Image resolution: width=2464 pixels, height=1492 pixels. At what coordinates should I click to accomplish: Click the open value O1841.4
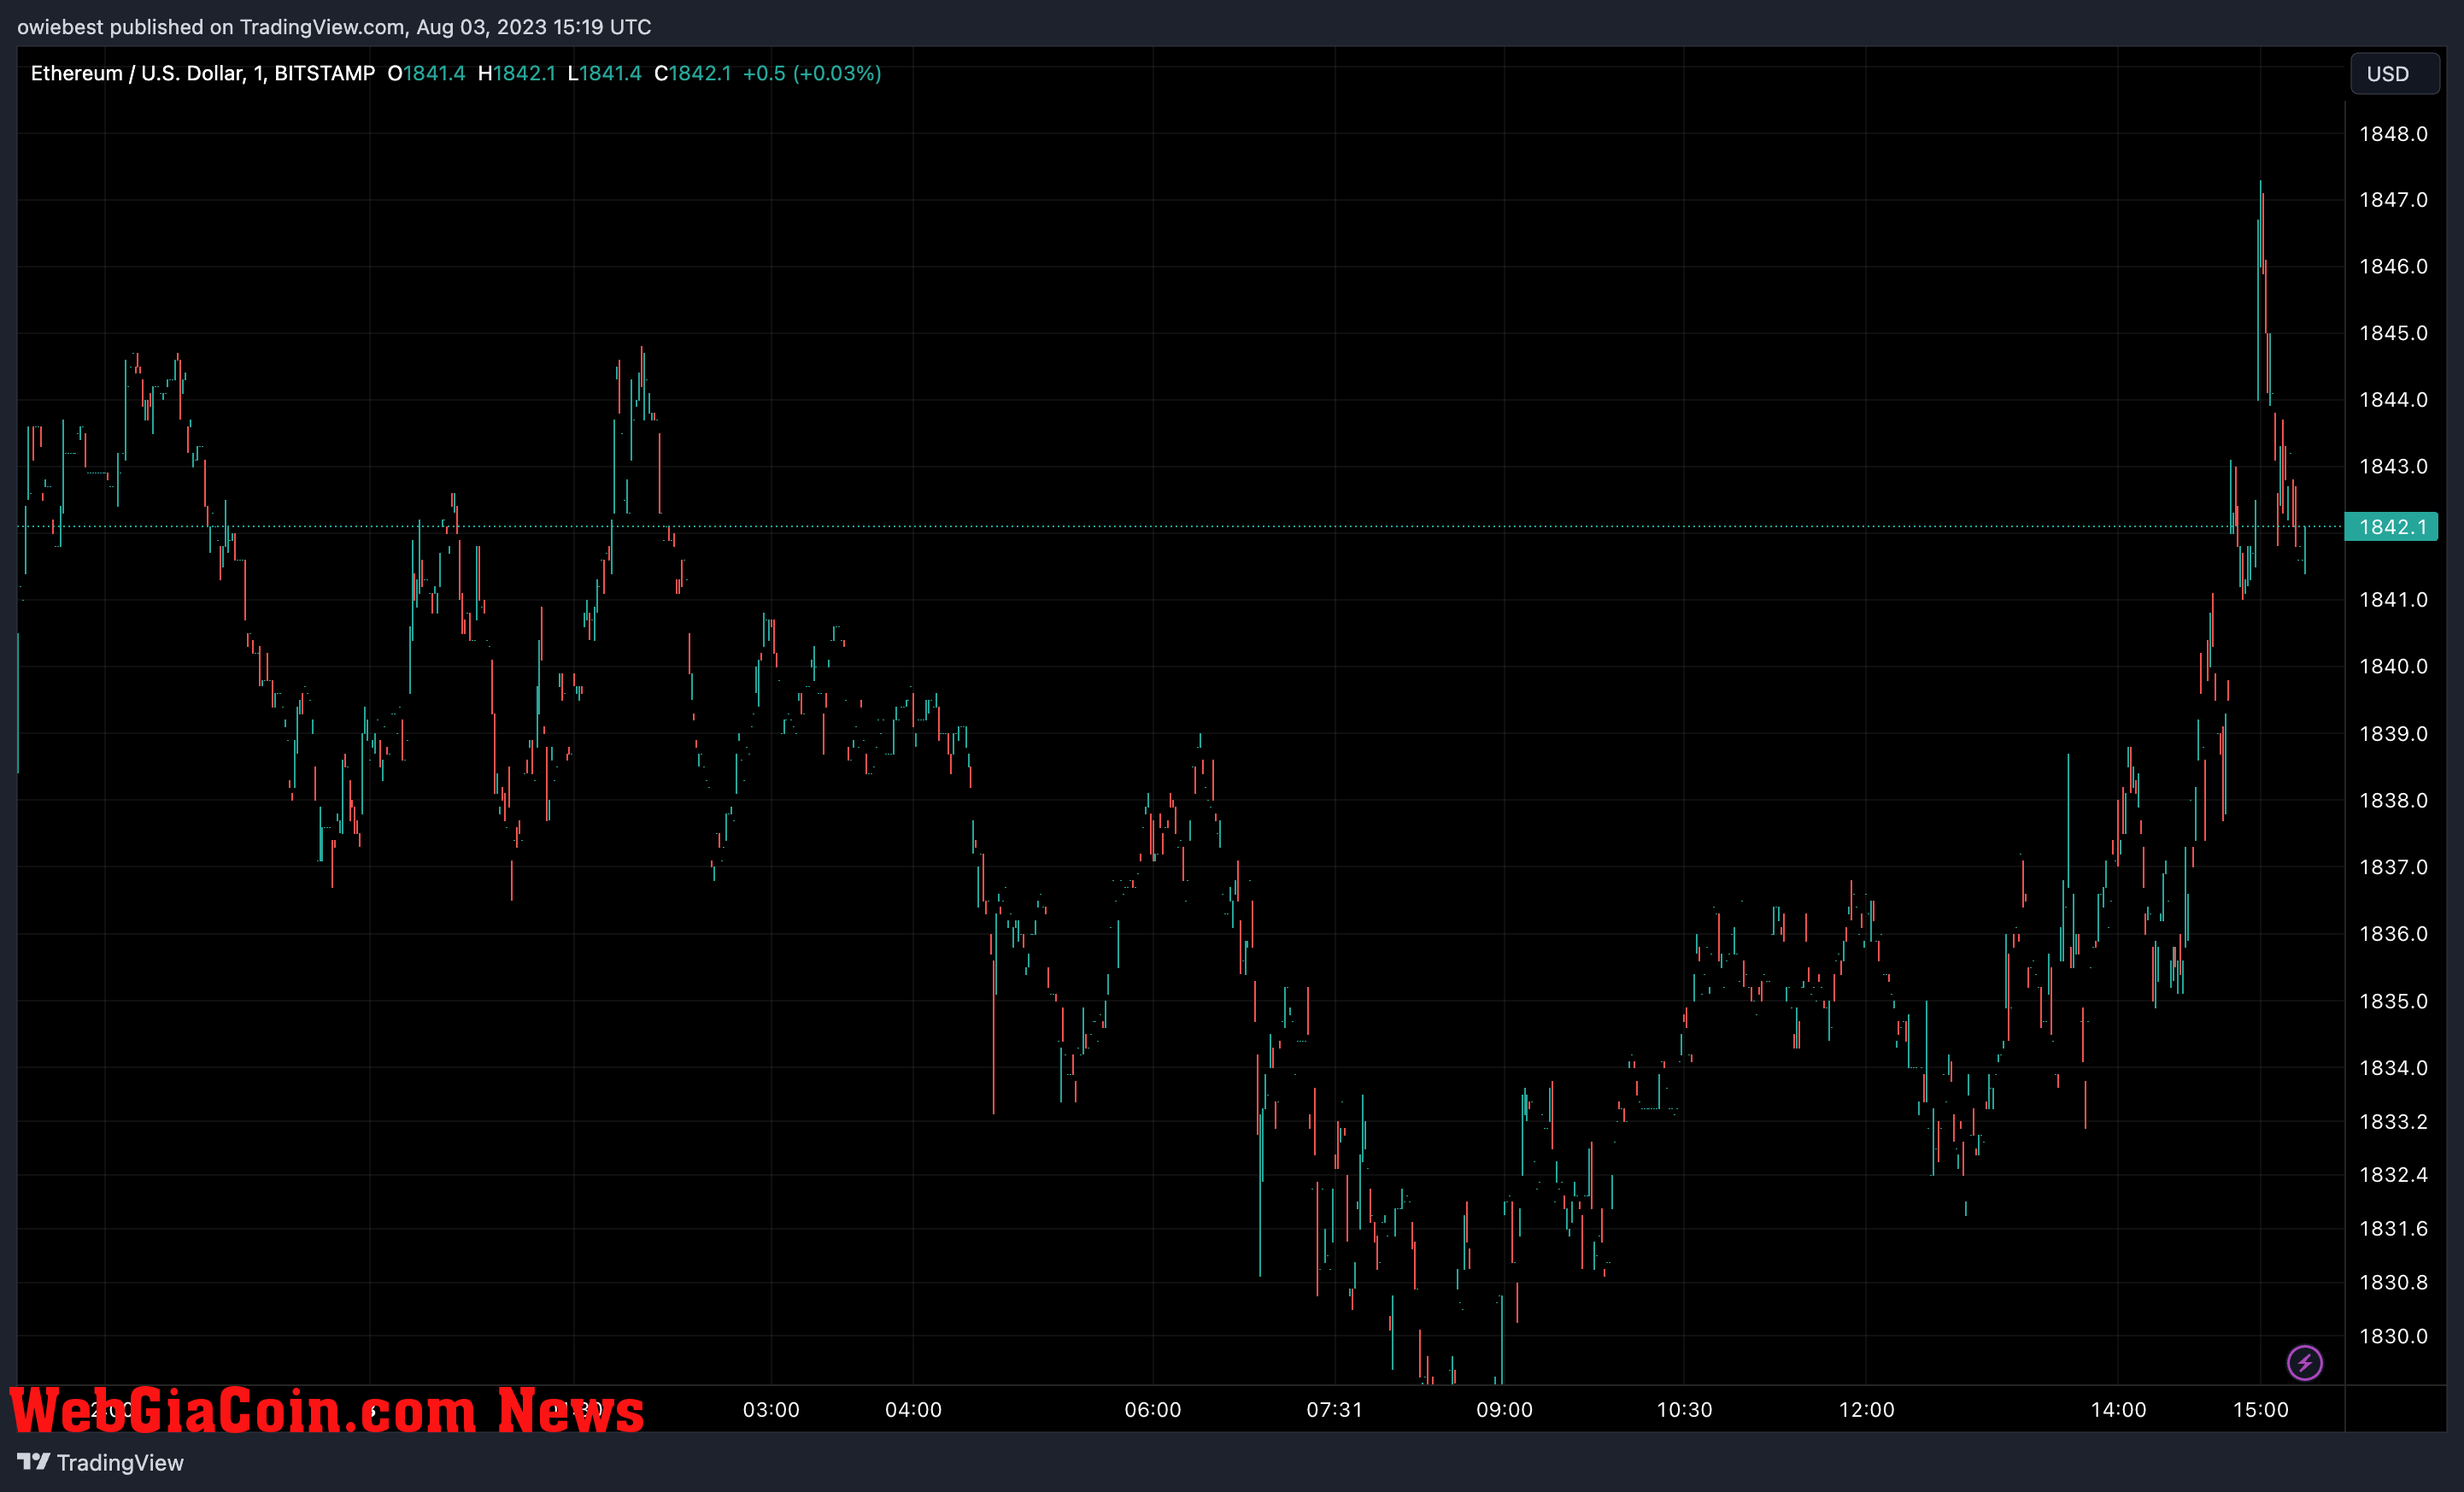[426, 73]
